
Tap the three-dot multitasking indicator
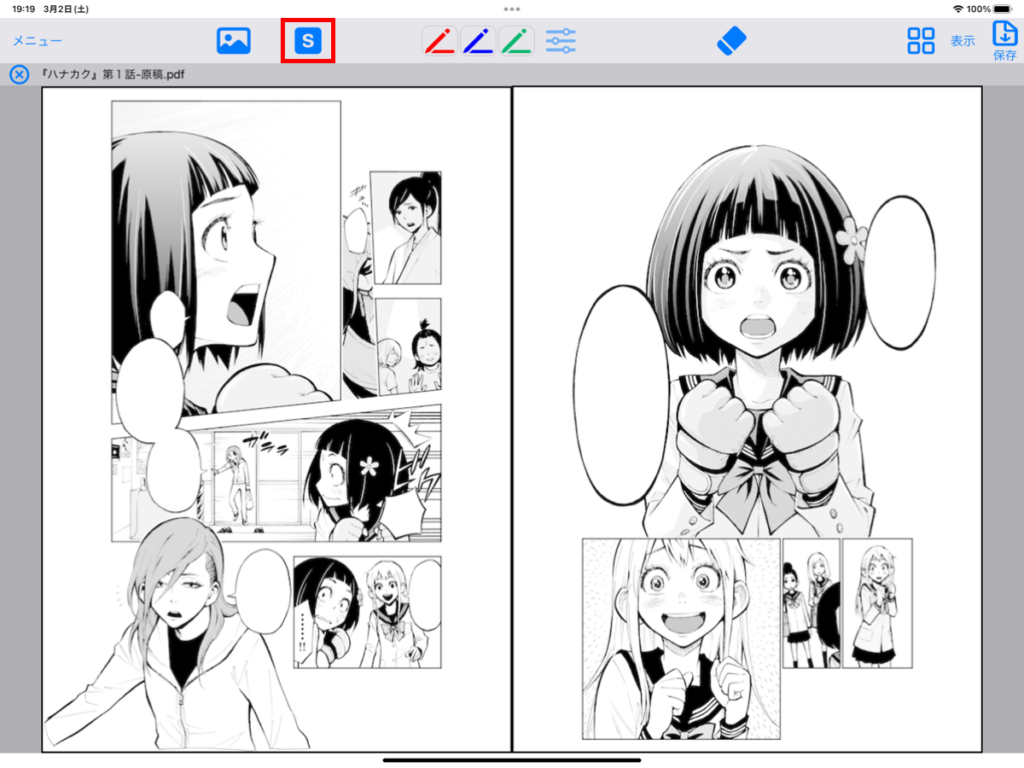point(512,9)
